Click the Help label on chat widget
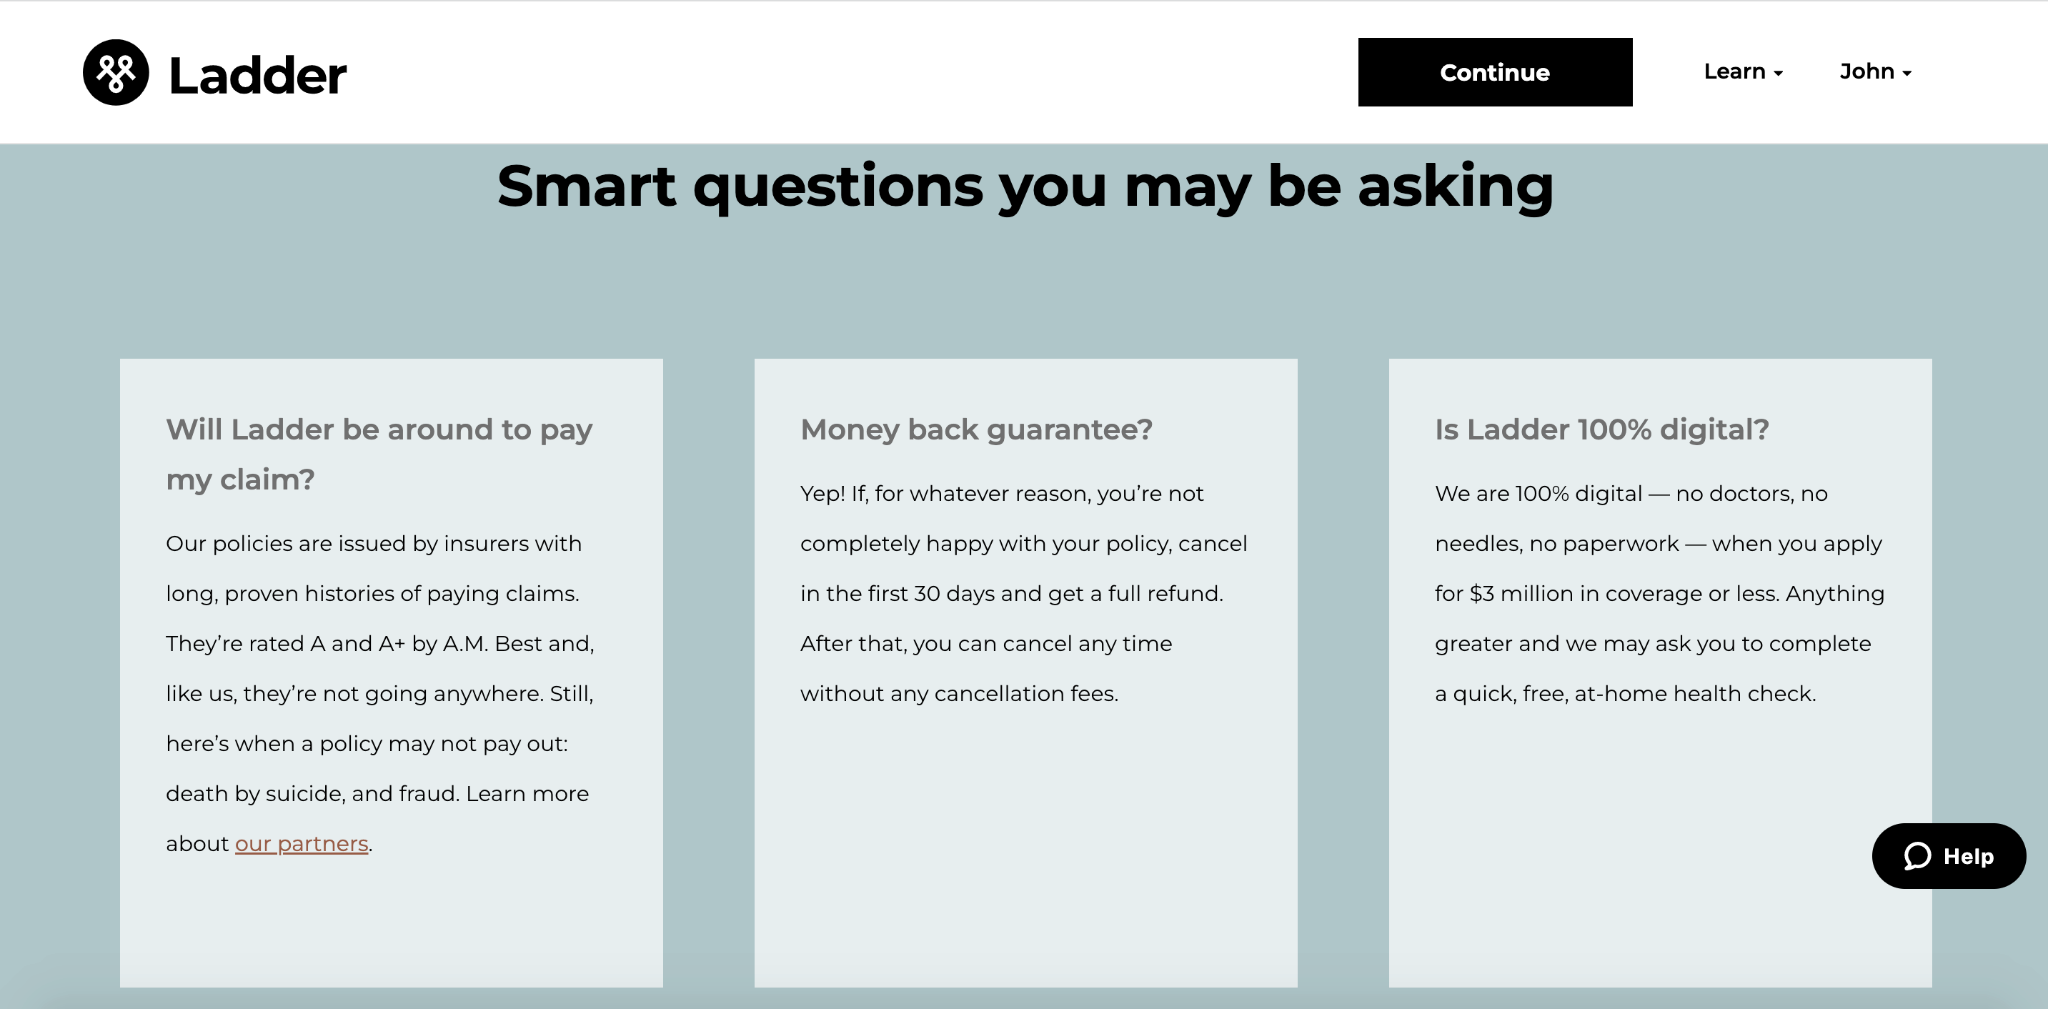The height and width of the screenshot is (1009, 2048). tap(1968, 857)
